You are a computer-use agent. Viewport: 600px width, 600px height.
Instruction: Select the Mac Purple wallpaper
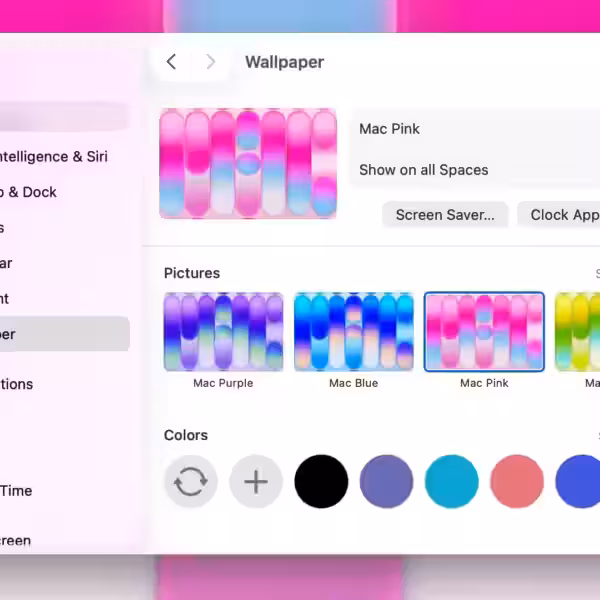coord(223,332)
